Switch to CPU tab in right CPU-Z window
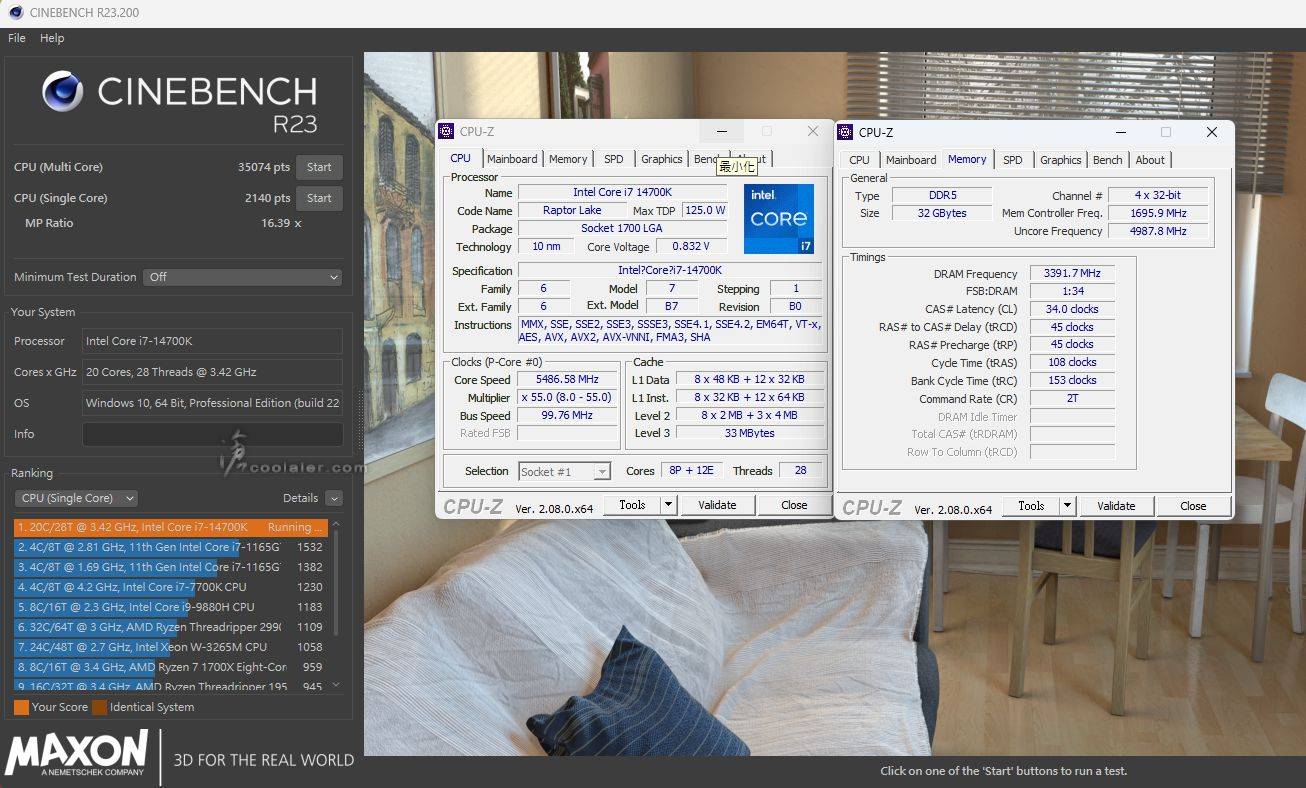Image resolution: width=1306 pixels, height=788 pixels. coord(859,160)
